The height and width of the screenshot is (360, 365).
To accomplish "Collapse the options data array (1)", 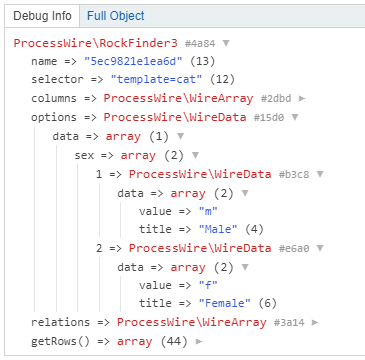I will point(180,136).
